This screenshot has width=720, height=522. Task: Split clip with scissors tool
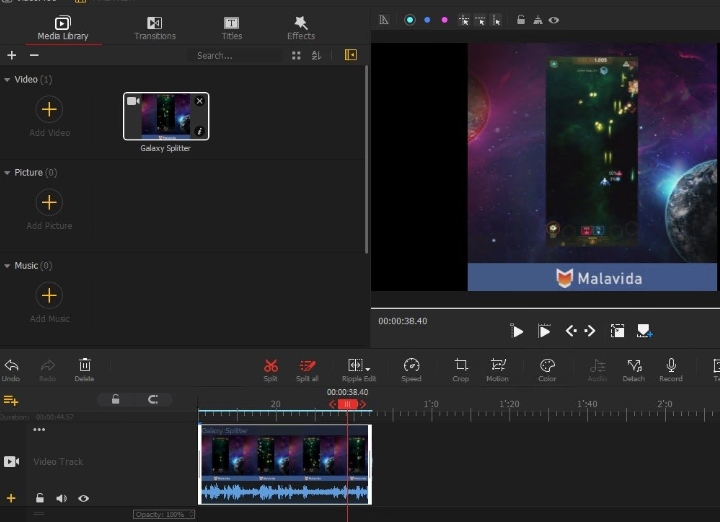270,370
